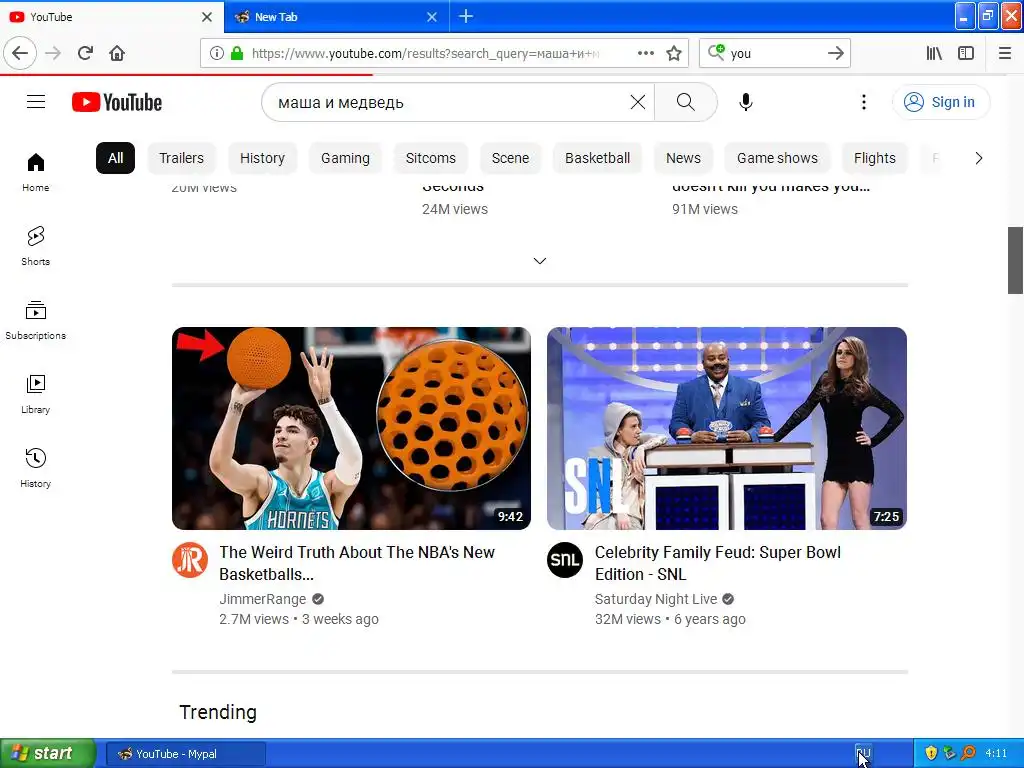Screen dimensions: 1024x768
Task: Click the Sign in button
Action: pos(940,102)
